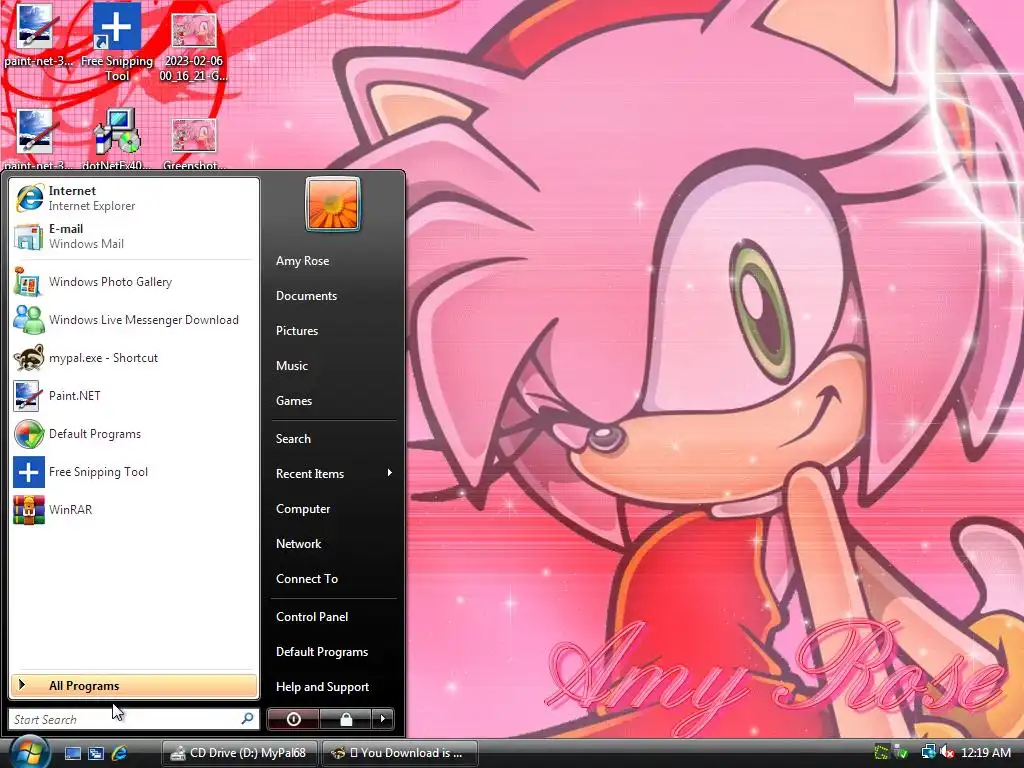Open Internet Explorer from the Start menu
Screen dimensions: 1024x768
tap(134, 198)
